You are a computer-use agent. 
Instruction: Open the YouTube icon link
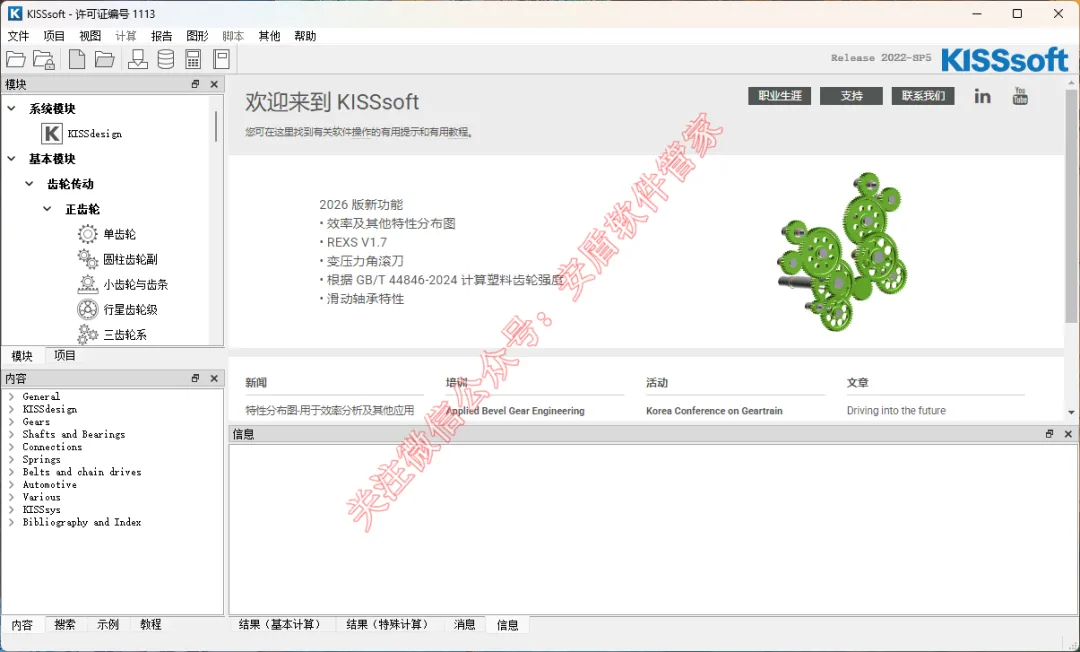point(1020,96)
